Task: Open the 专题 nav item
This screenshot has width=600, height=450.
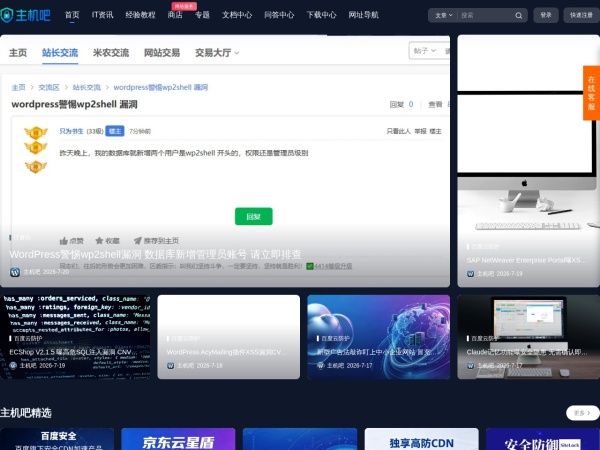Action: [x=202, y=15]
